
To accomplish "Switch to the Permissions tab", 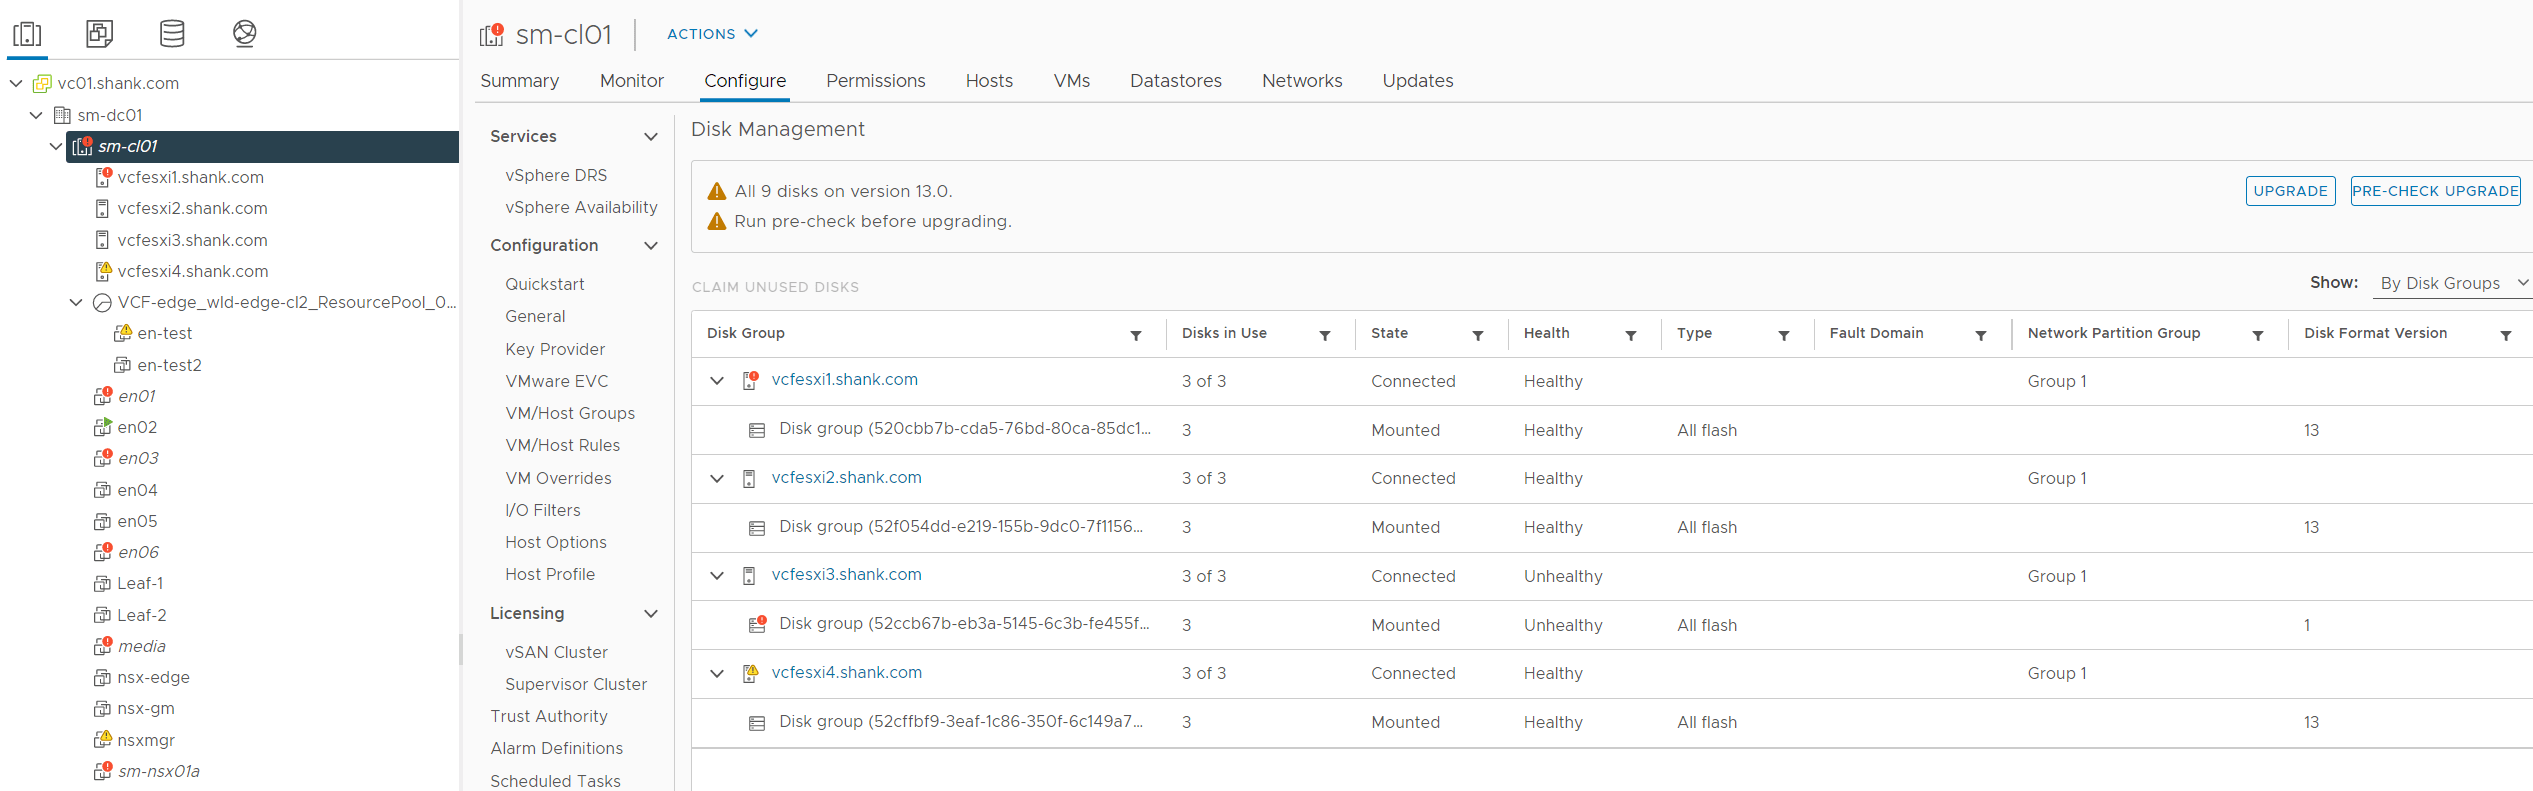I will pyautogui.click(x=876, y=81).
